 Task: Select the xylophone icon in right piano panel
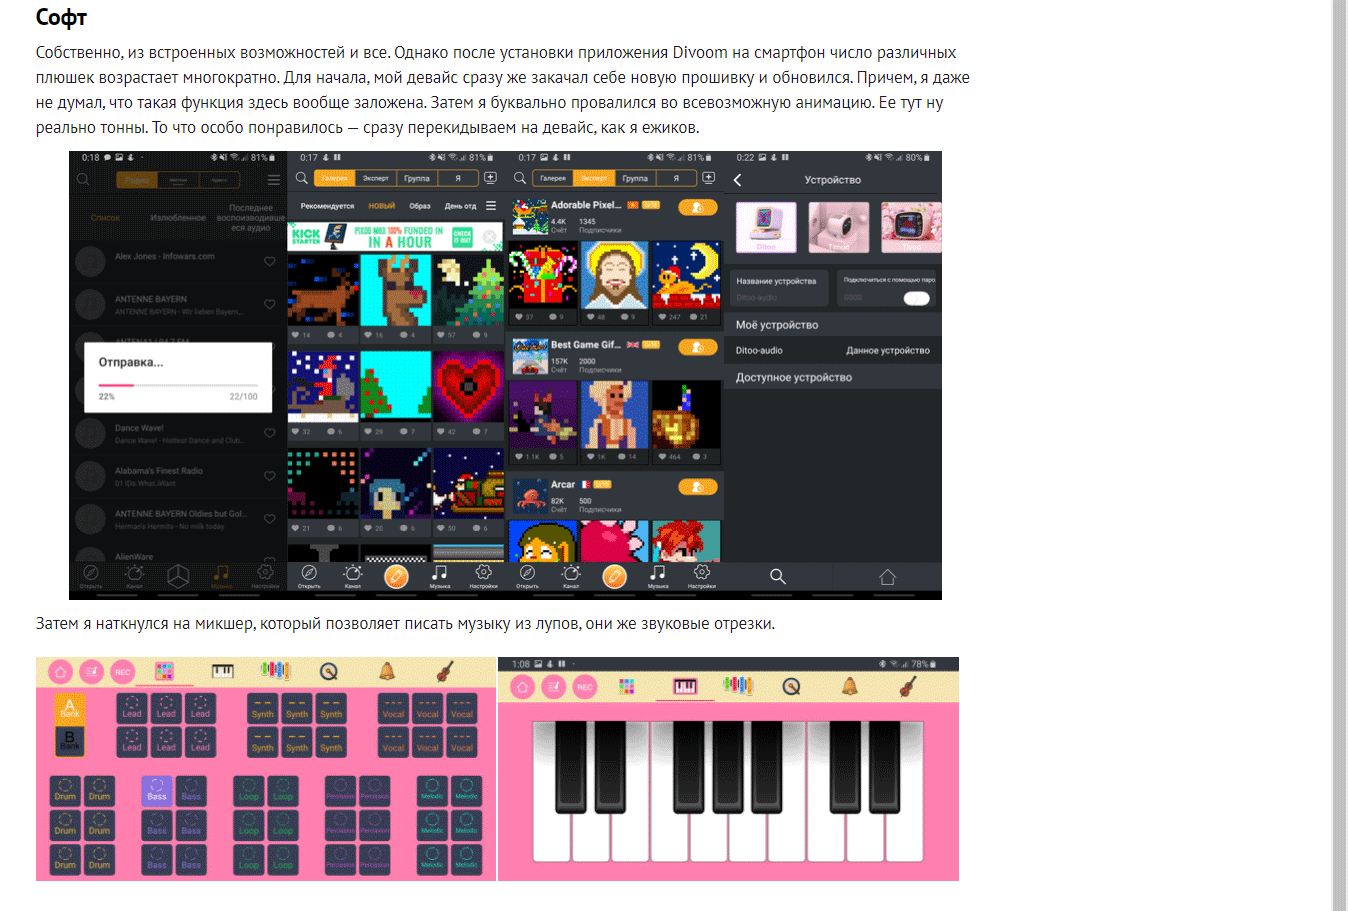tap(738, 686)
